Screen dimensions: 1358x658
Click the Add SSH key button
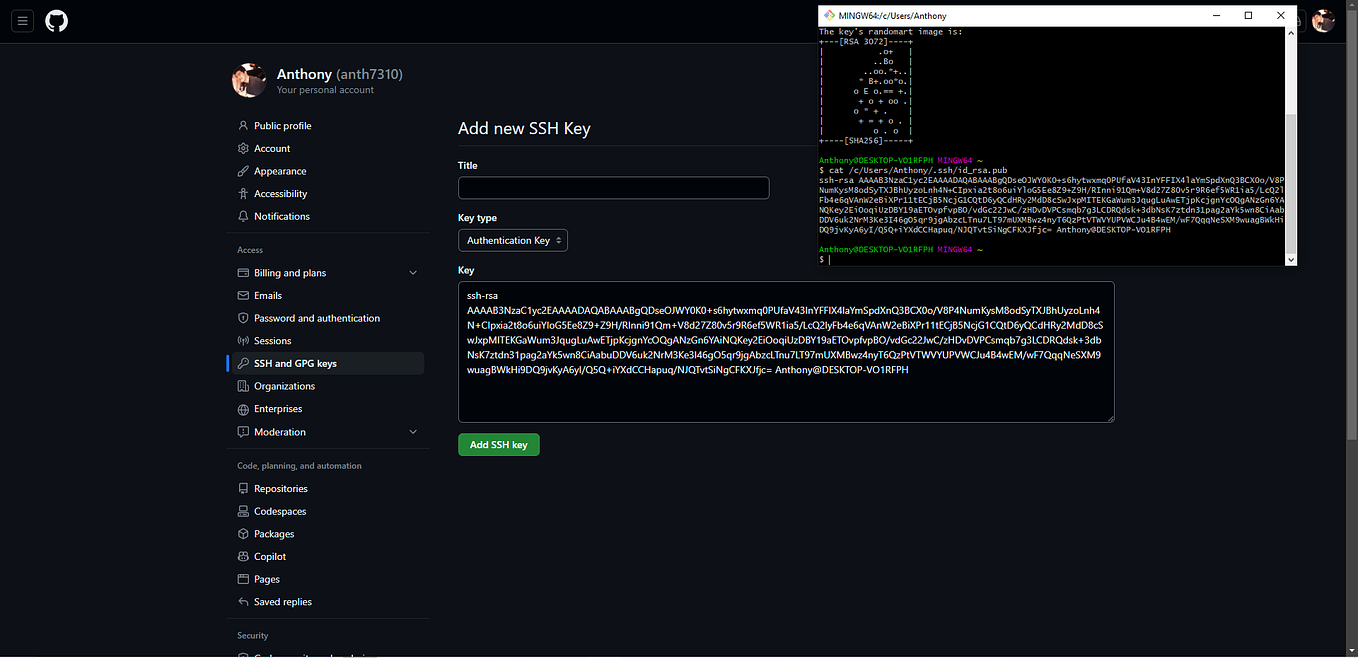coord(498,444)
